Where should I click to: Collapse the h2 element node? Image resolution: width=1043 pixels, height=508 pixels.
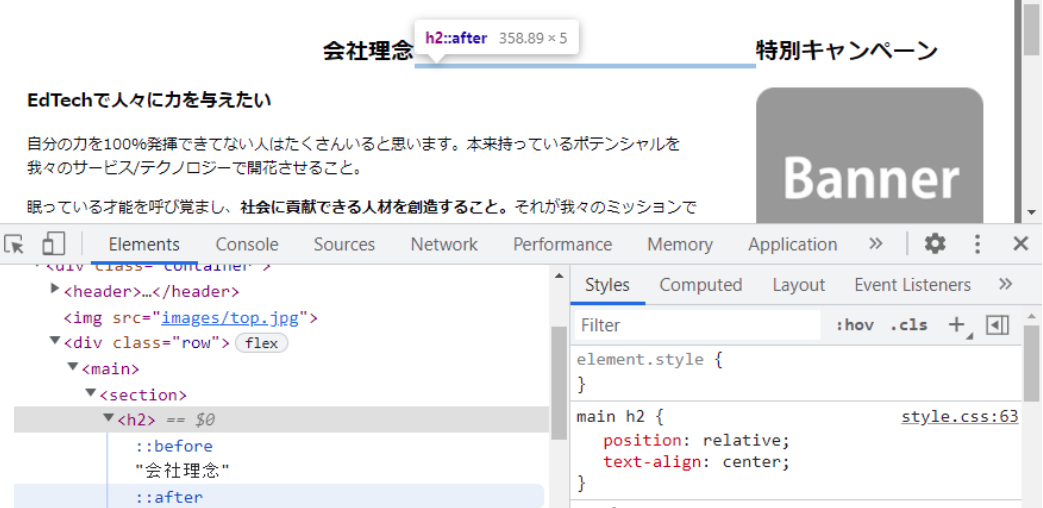(x=108, y=418)
